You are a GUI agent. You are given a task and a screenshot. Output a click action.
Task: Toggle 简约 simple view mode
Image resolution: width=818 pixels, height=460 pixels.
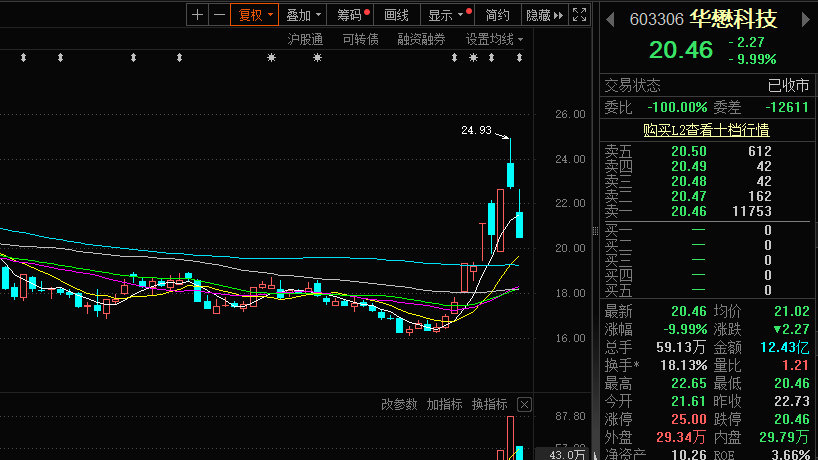tap(497, 15)
